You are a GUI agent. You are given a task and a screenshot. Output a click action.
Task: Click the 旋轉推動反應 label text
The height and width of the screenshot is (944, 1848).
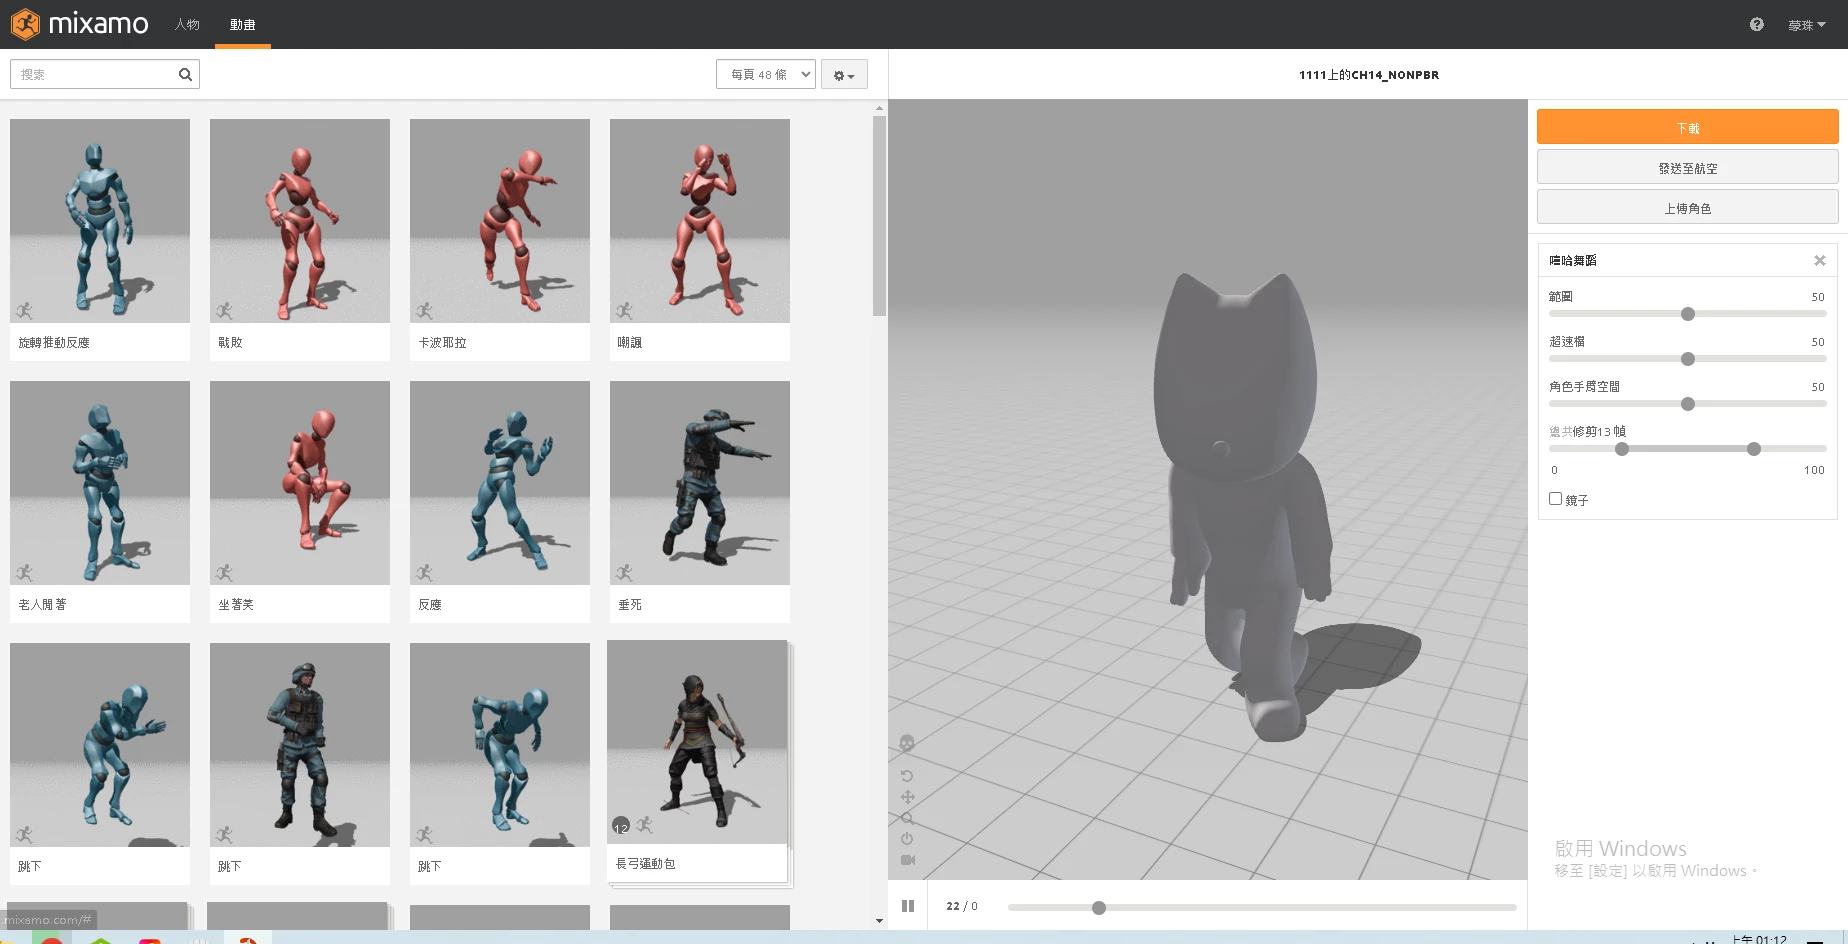click(54, 342)
